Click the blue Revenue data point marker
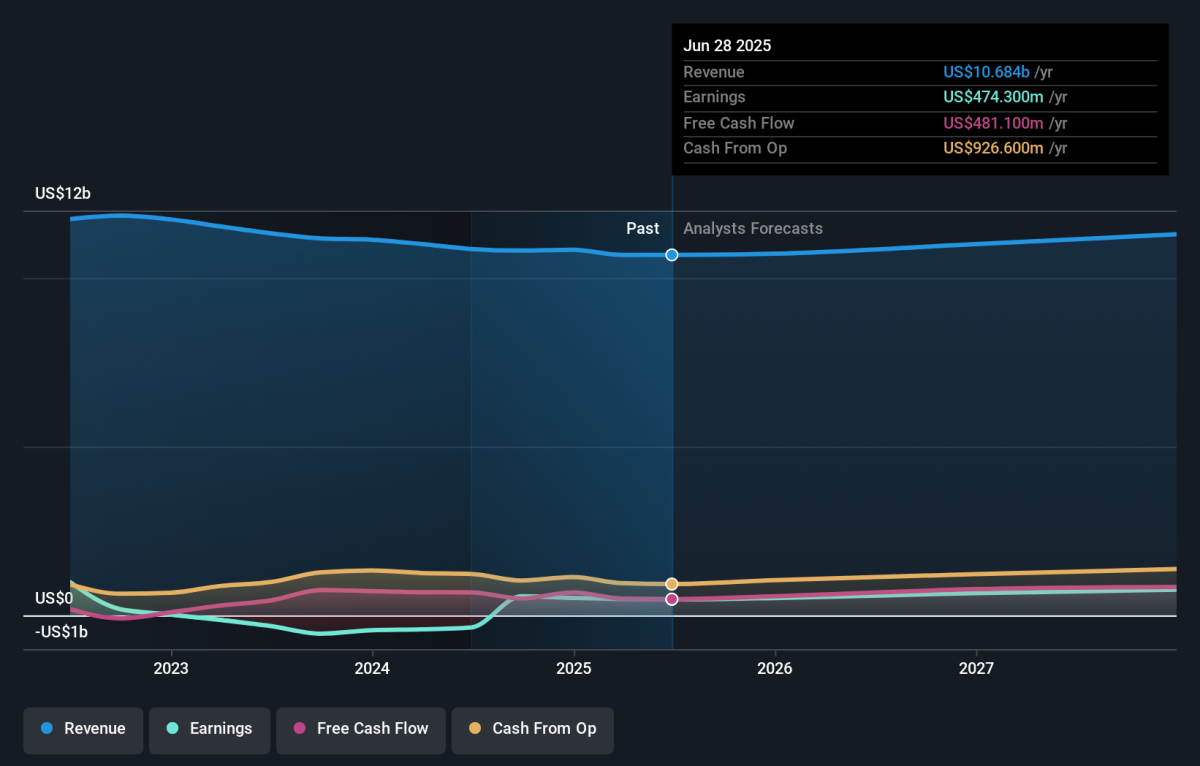 coord(672,255)
